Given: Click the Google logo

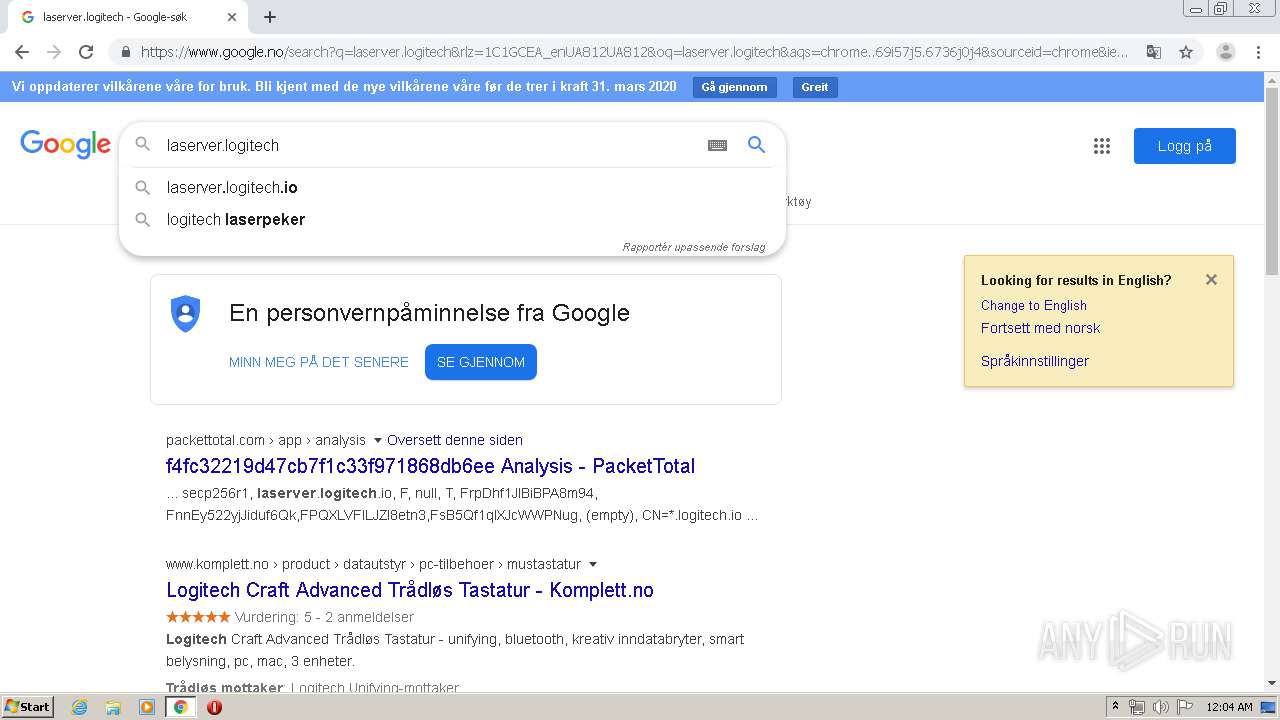Looking at the screenshot, I should coord(65,145).
